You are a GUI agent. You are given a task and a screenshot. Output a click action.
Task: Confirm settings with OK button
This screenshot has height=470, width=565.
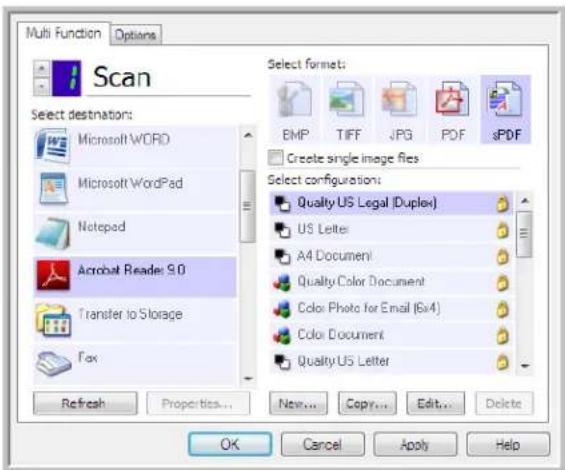(230, 444)
